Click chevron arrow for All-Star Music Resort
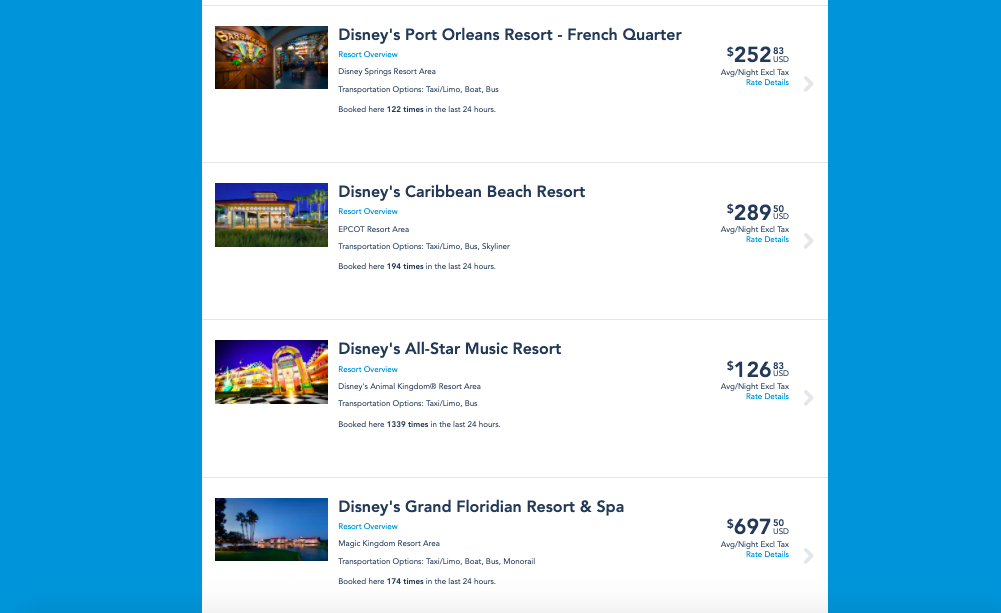Image resolution: width=1001 pixels, height=613 pixels. 808,398
